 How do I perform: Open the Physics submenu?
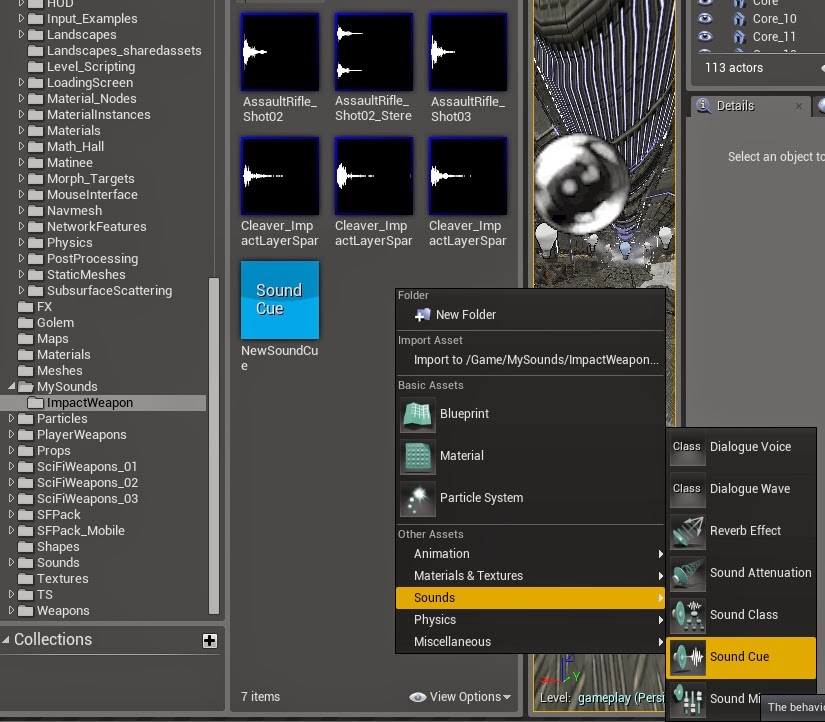[x=530, y=620]
